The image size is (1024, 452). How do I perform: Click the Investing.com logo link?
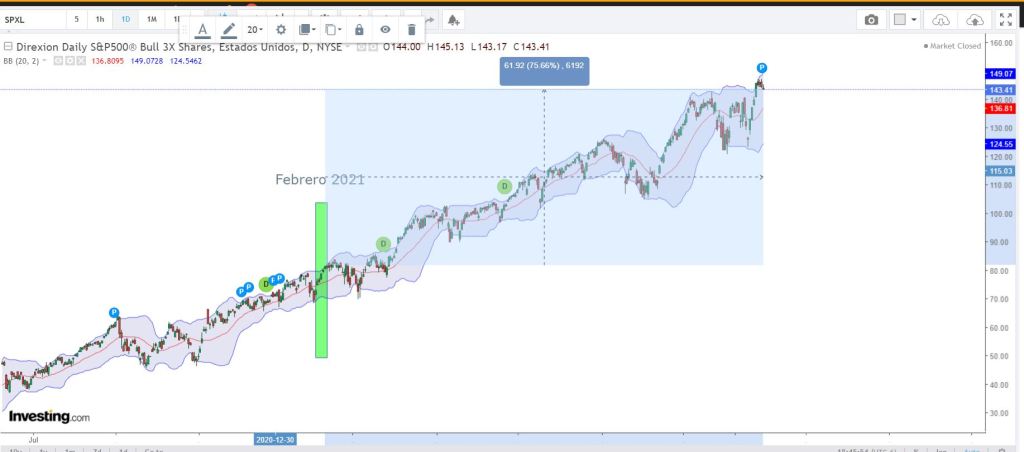coord(50,416)
